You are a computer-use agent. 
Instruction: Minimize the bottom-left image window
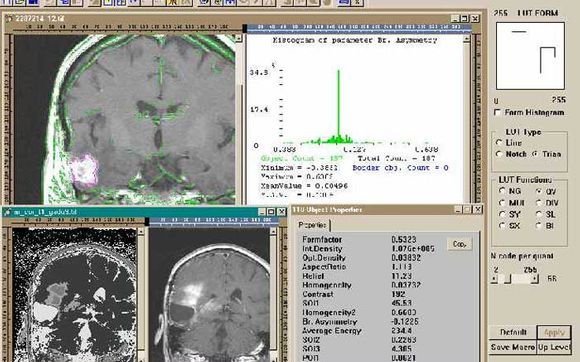click(x=262, y=212)
